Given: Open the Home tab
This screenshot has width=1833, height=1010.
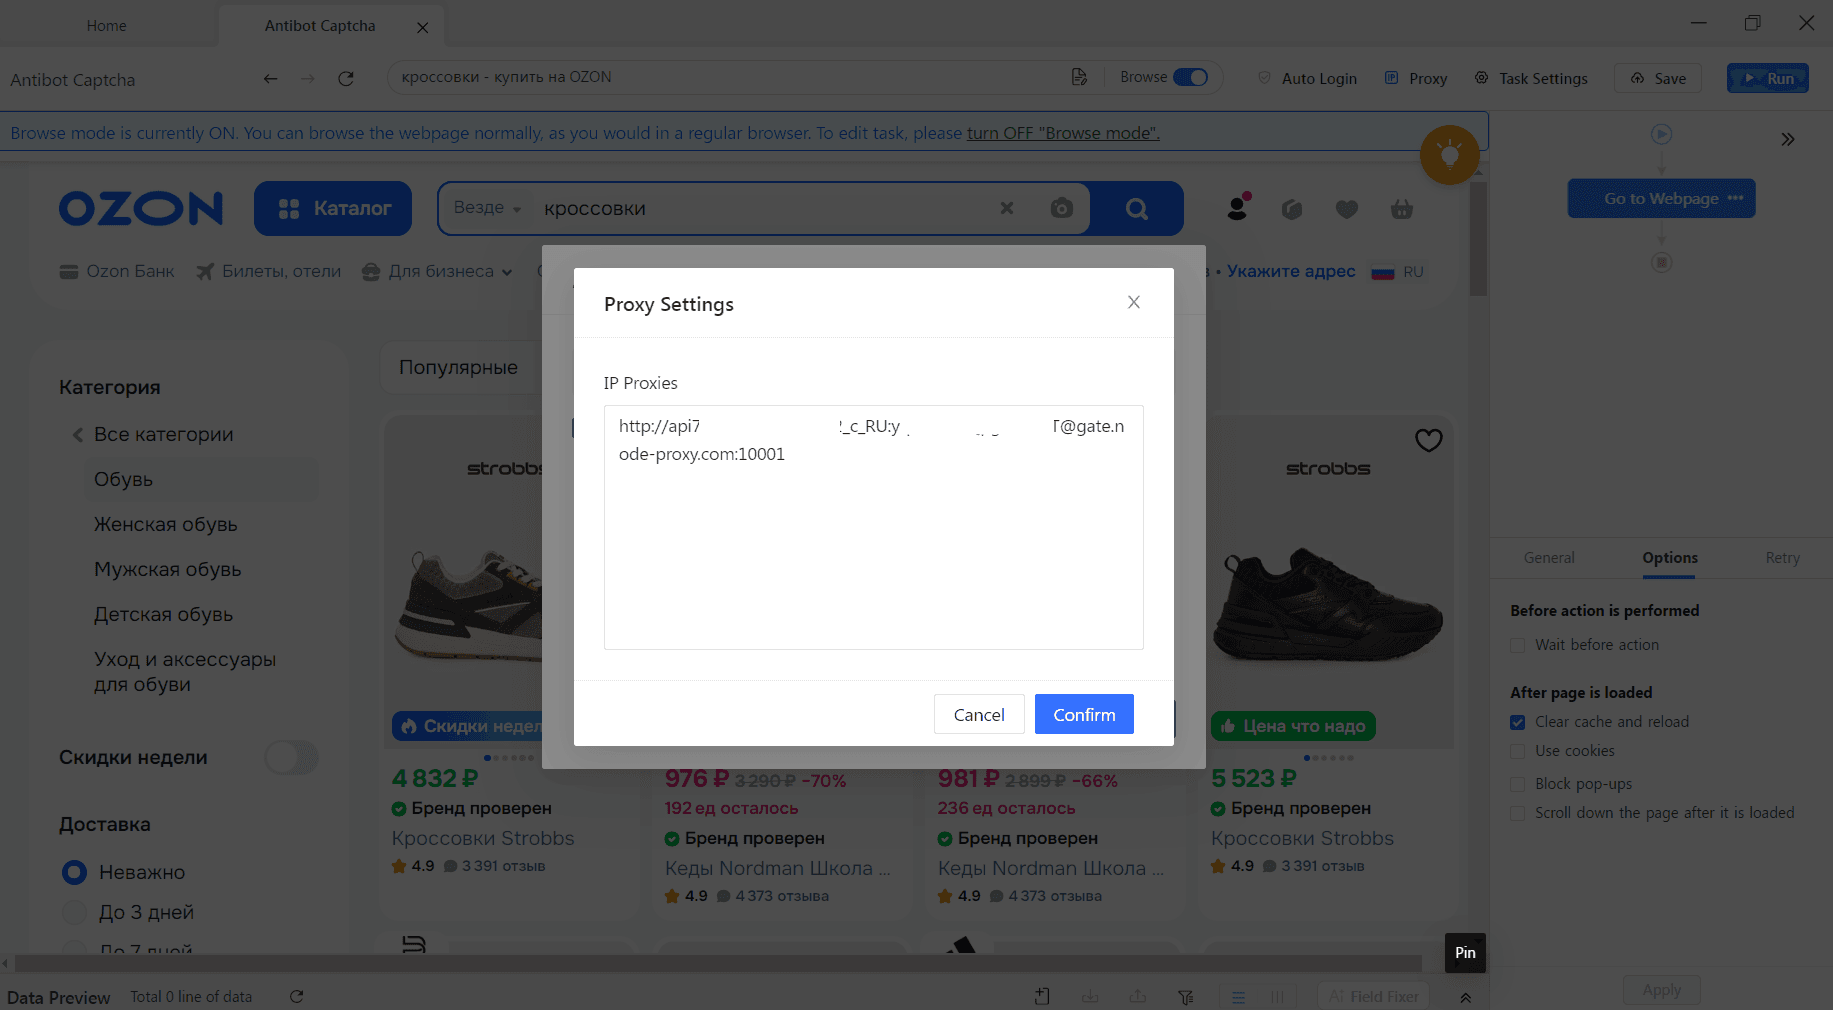Looking at the screenshot, I should click(106, 26).
